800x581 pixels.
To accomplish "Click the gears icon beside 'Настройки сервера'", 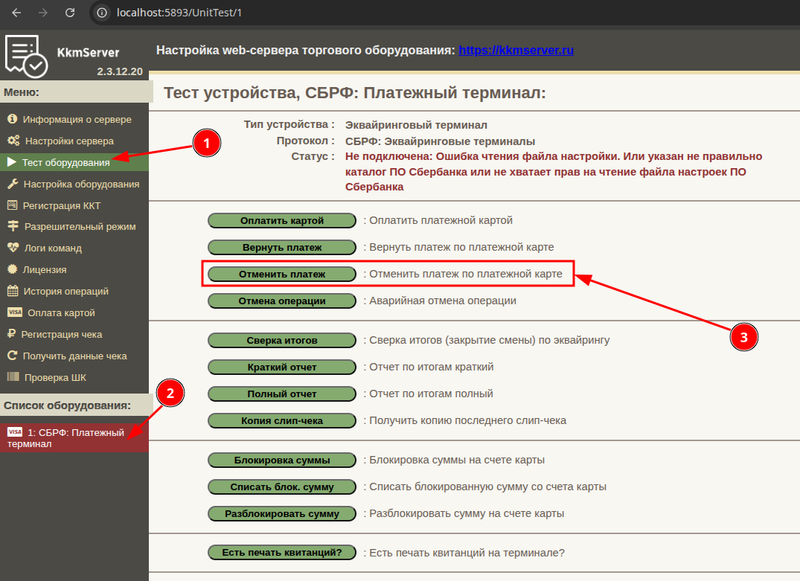I will pyautogui.click(x=13, y=141).
